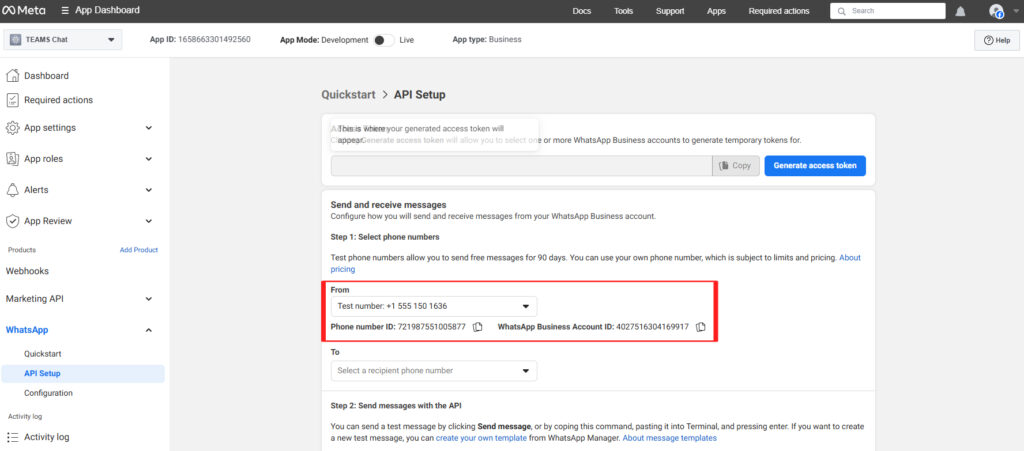Click the Dashboard home icon
Image resolution: width=1024 pixels, height=451 pixels.
pyautogui.click(x=12, y=76)
